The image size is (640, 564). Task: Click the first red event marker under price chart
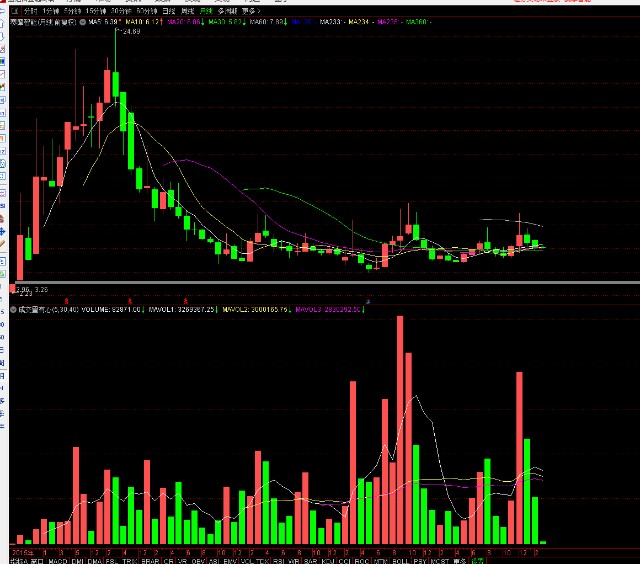(67, 301)
